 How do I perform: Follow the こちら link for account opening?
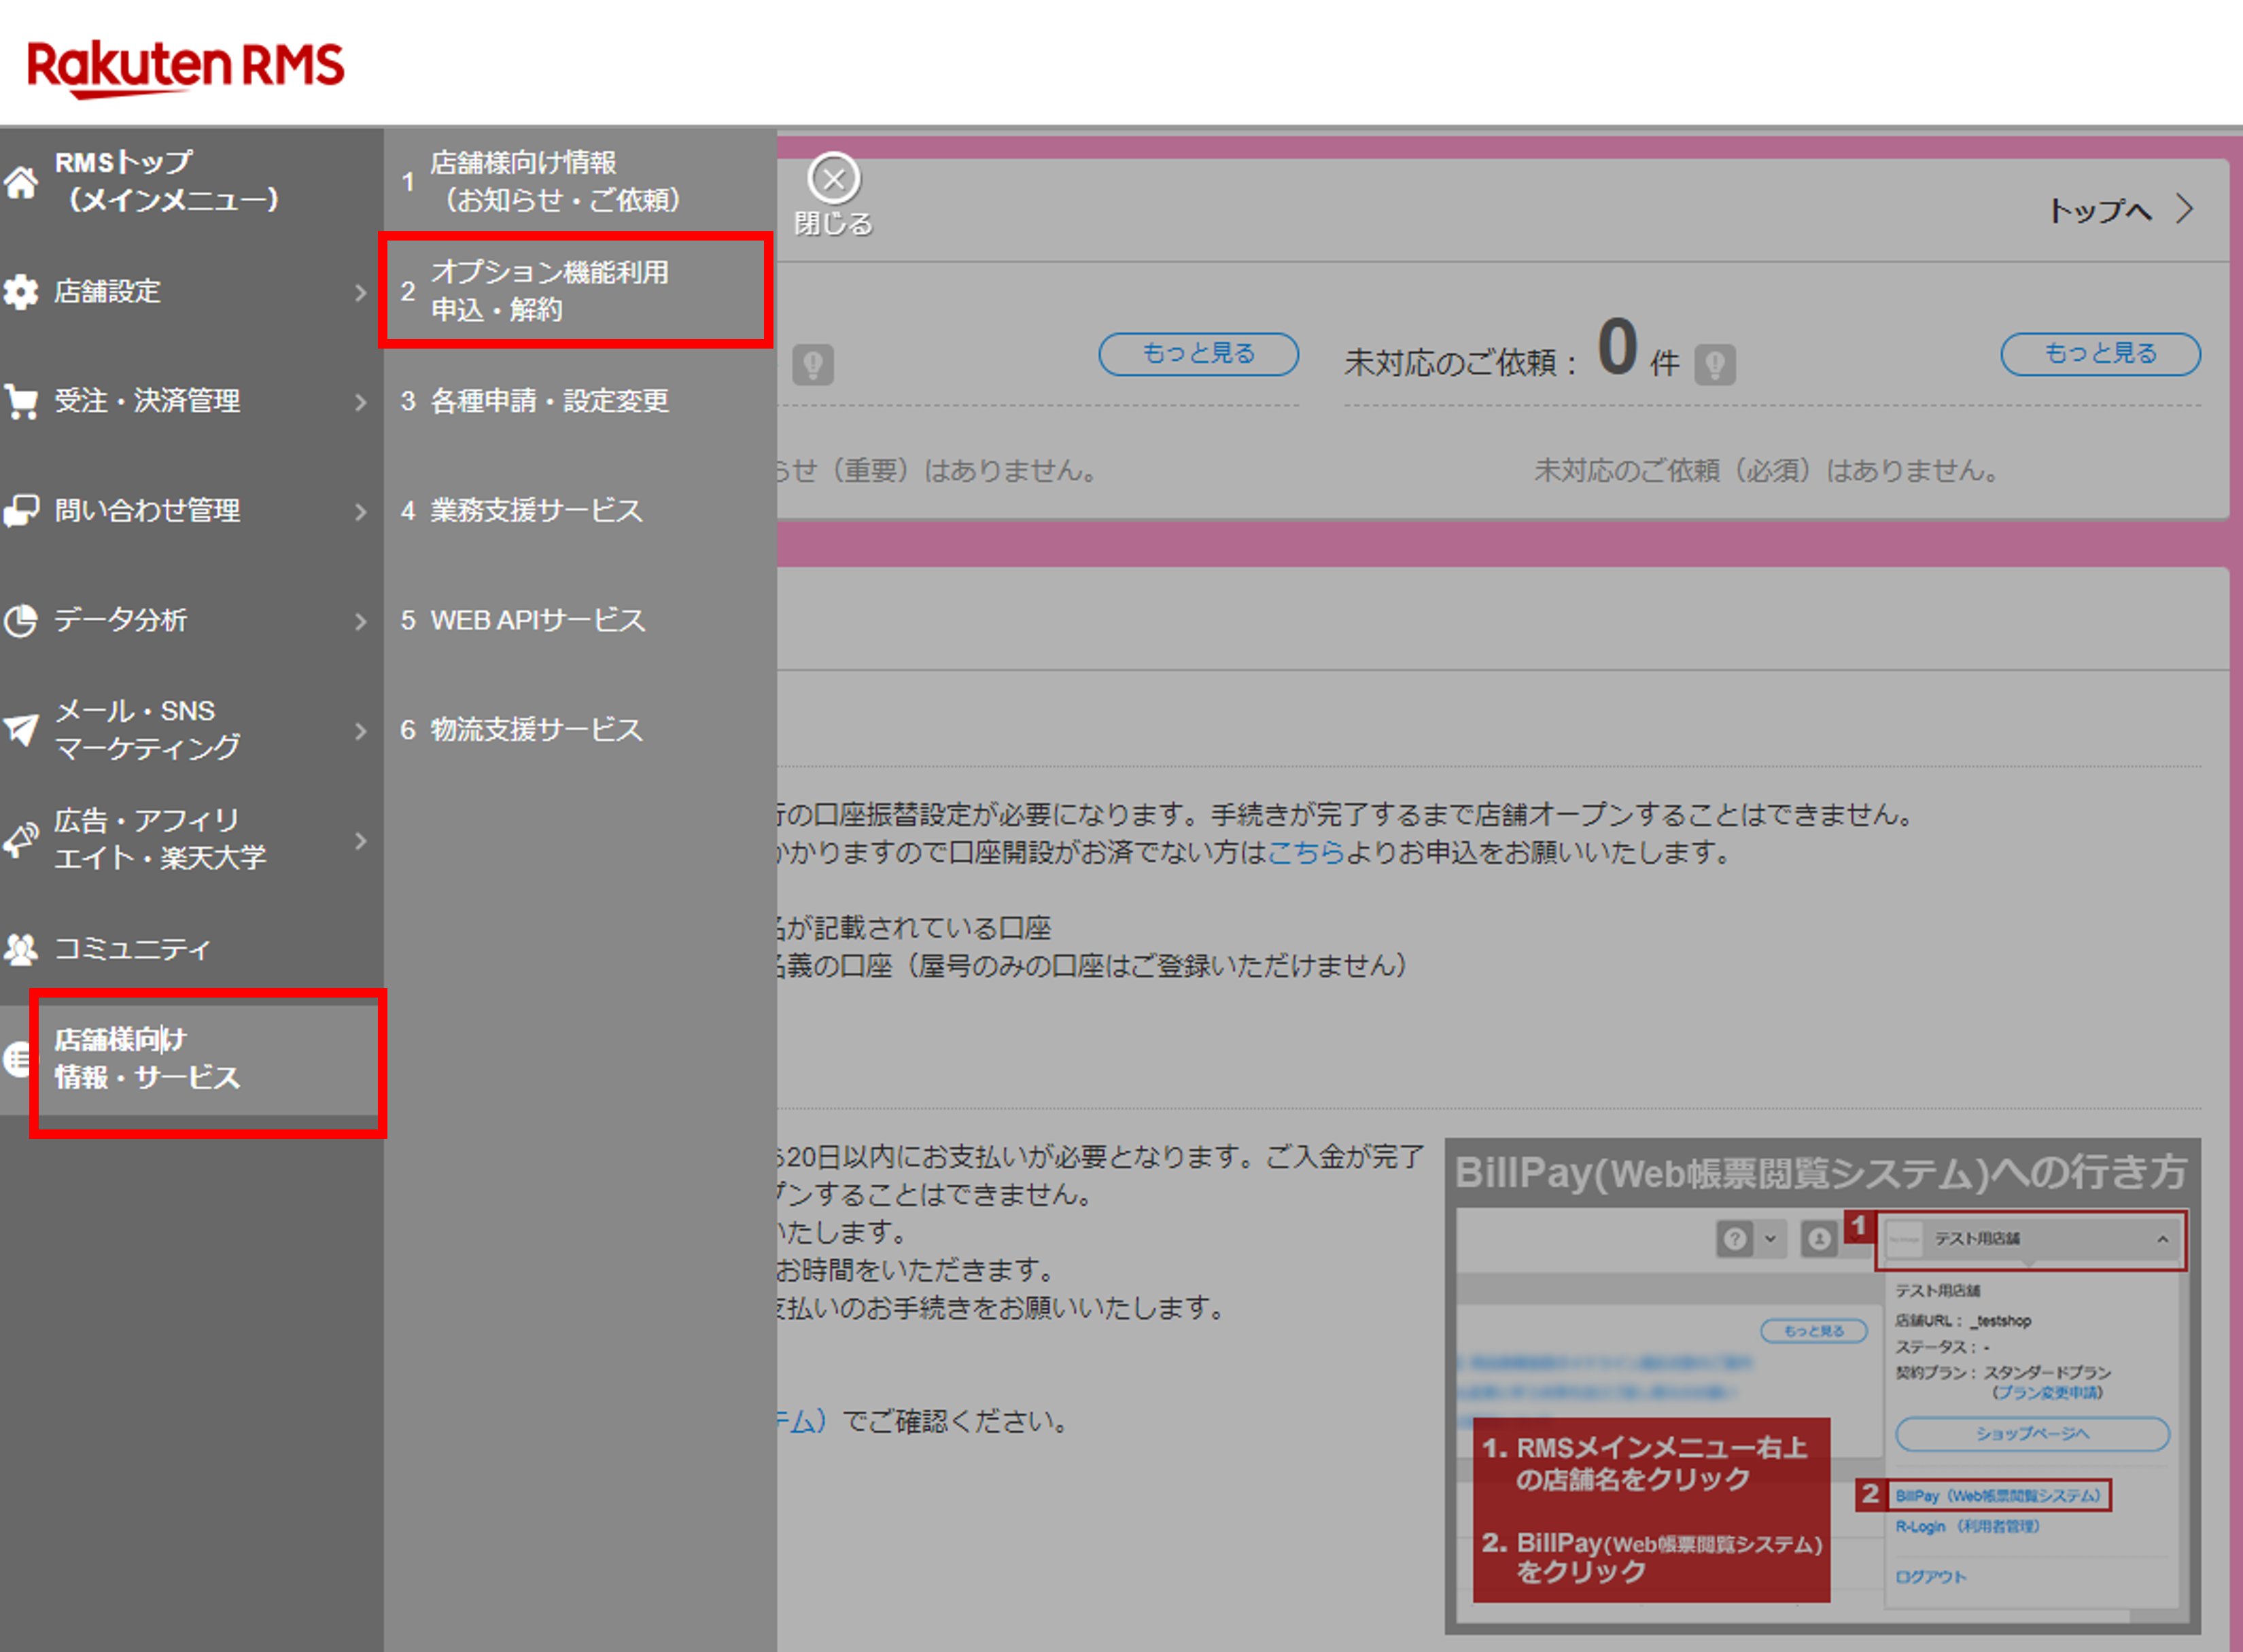tap(1306, 853)
